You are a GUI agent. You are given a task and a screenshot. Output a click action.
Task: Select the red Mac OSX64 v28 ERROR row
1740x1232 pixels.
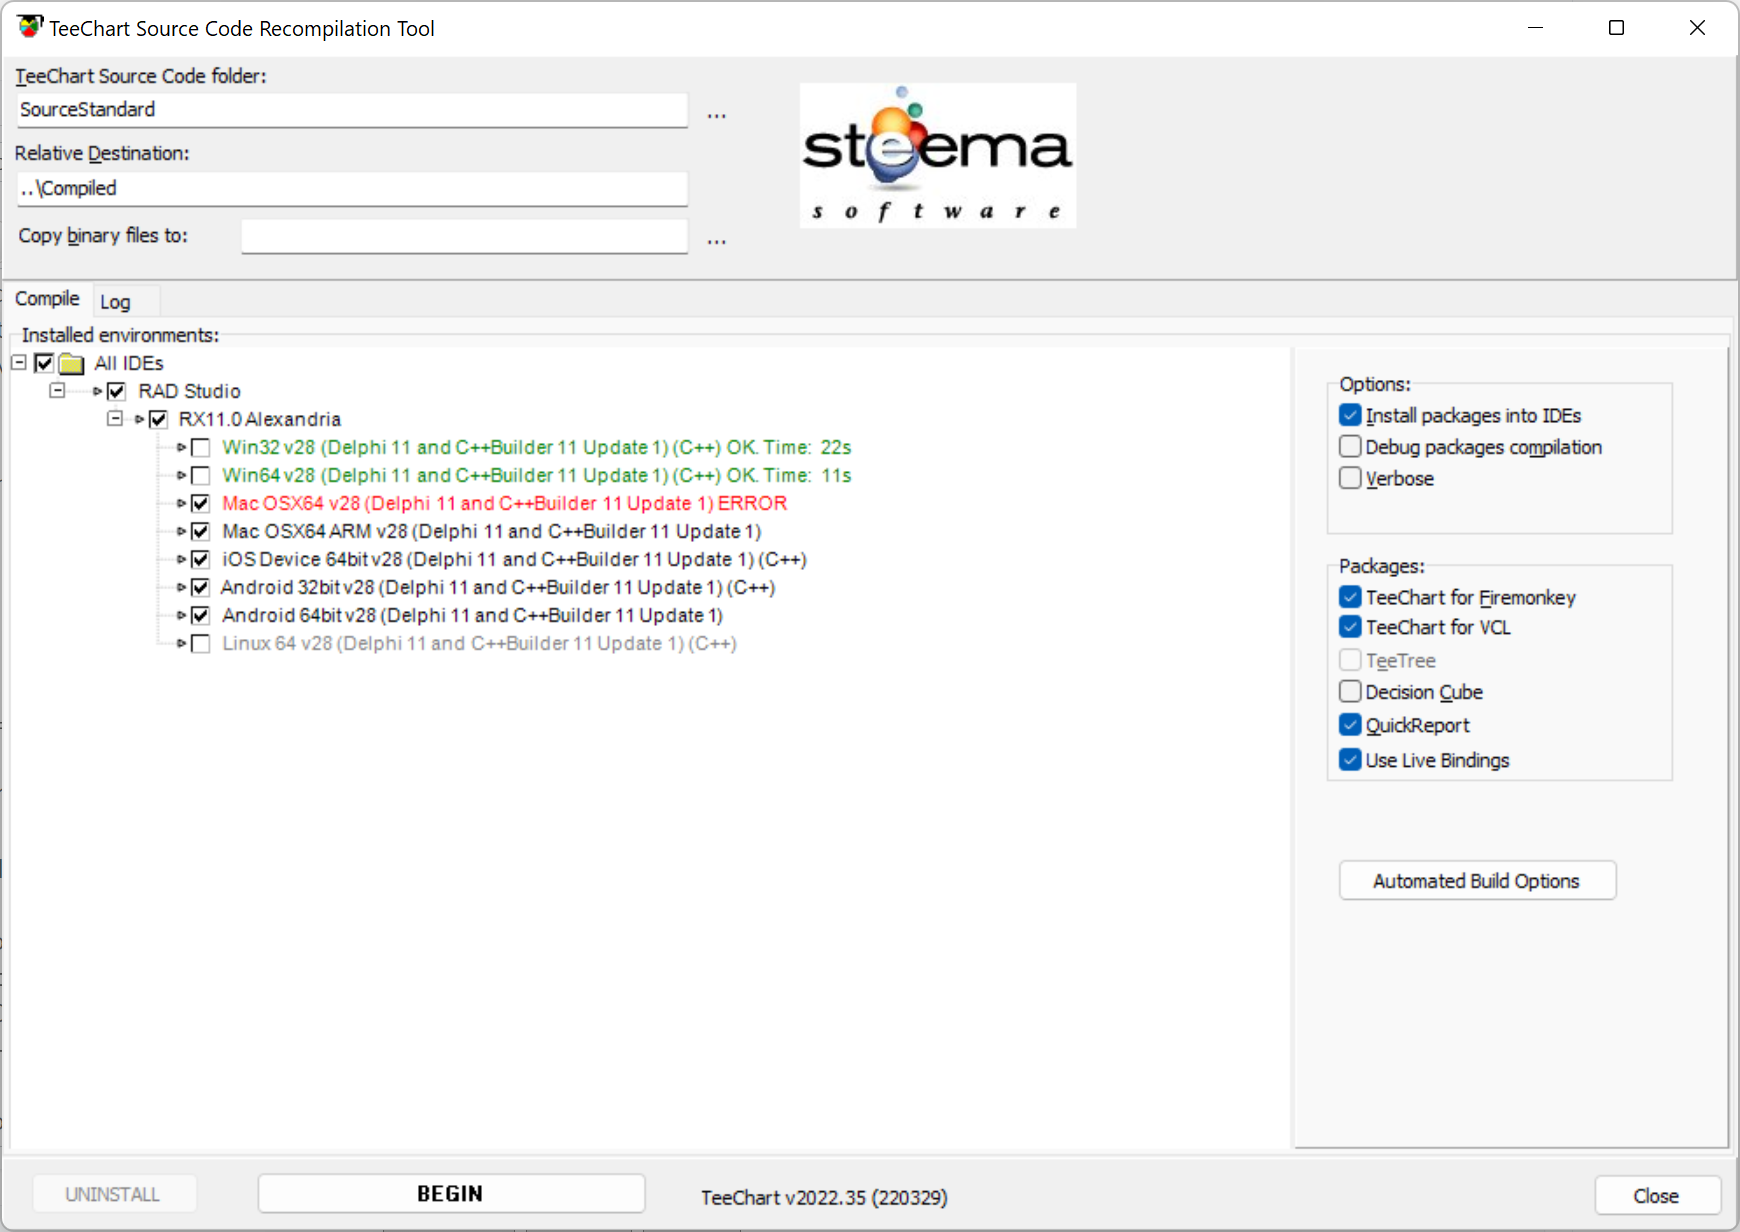[x=505, y=503]
